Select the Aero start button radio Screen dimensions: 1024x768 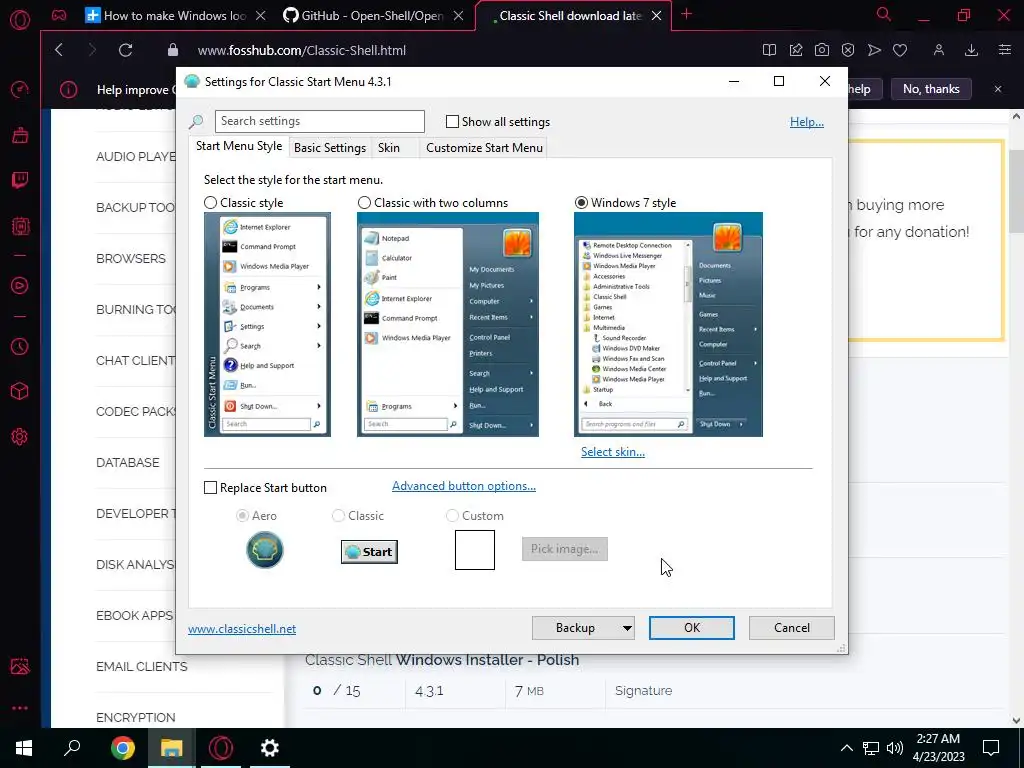tap(242, 516)
